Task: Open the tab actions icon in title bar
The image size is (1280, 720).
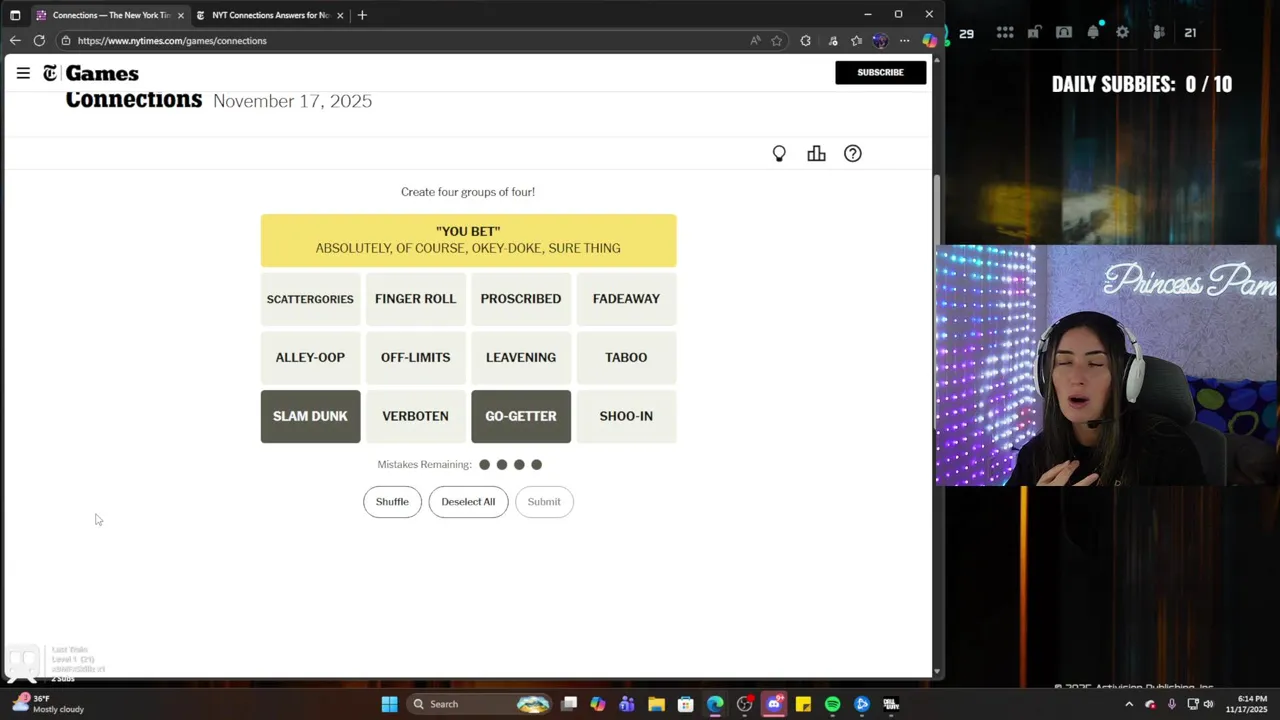Action: 15,15
